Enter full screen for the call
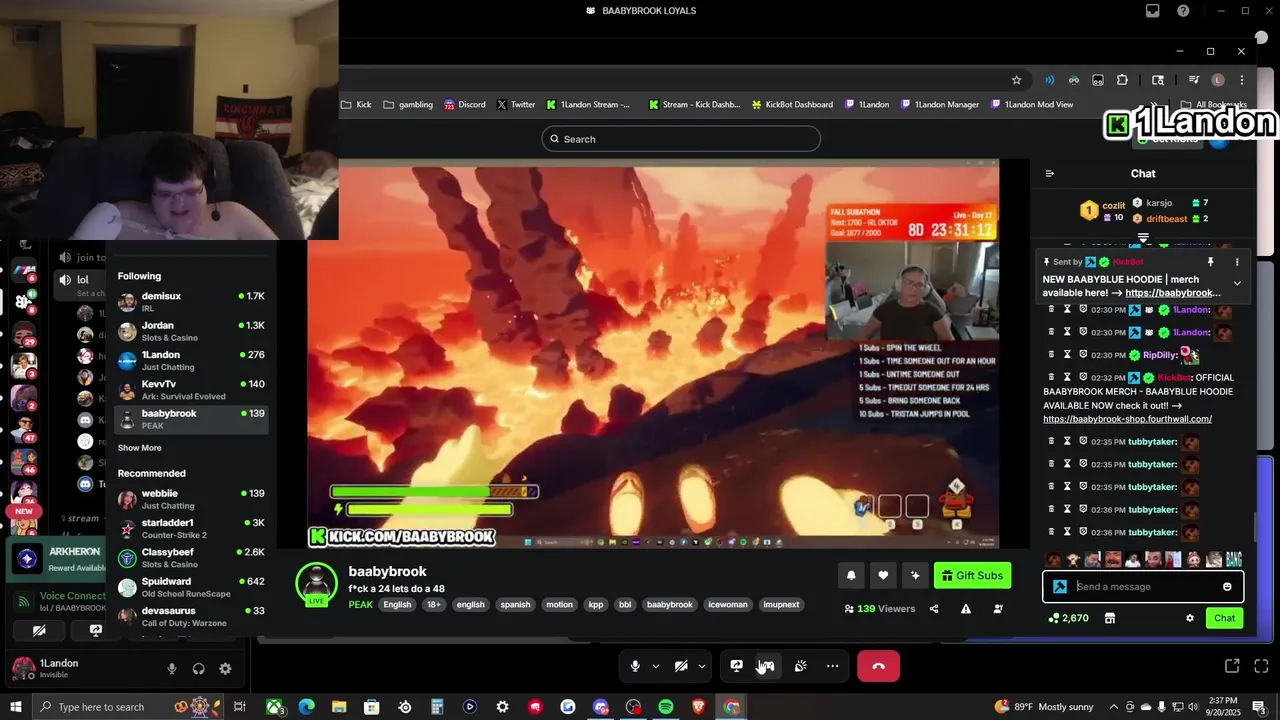The width and height of the screenshot is (1280, 720). coord(1262,666)
